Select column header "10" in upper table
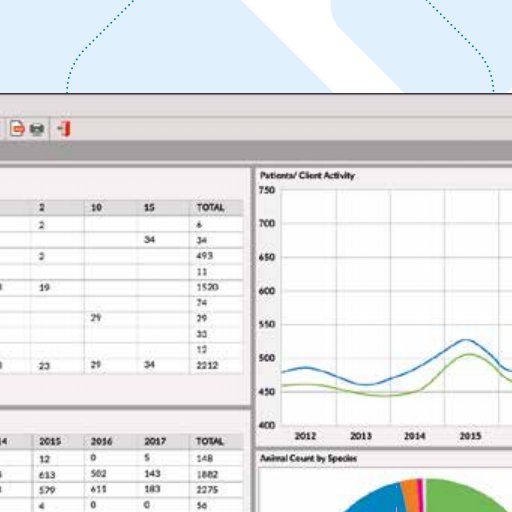Screen dimensions: 512x512 (96, 208)
